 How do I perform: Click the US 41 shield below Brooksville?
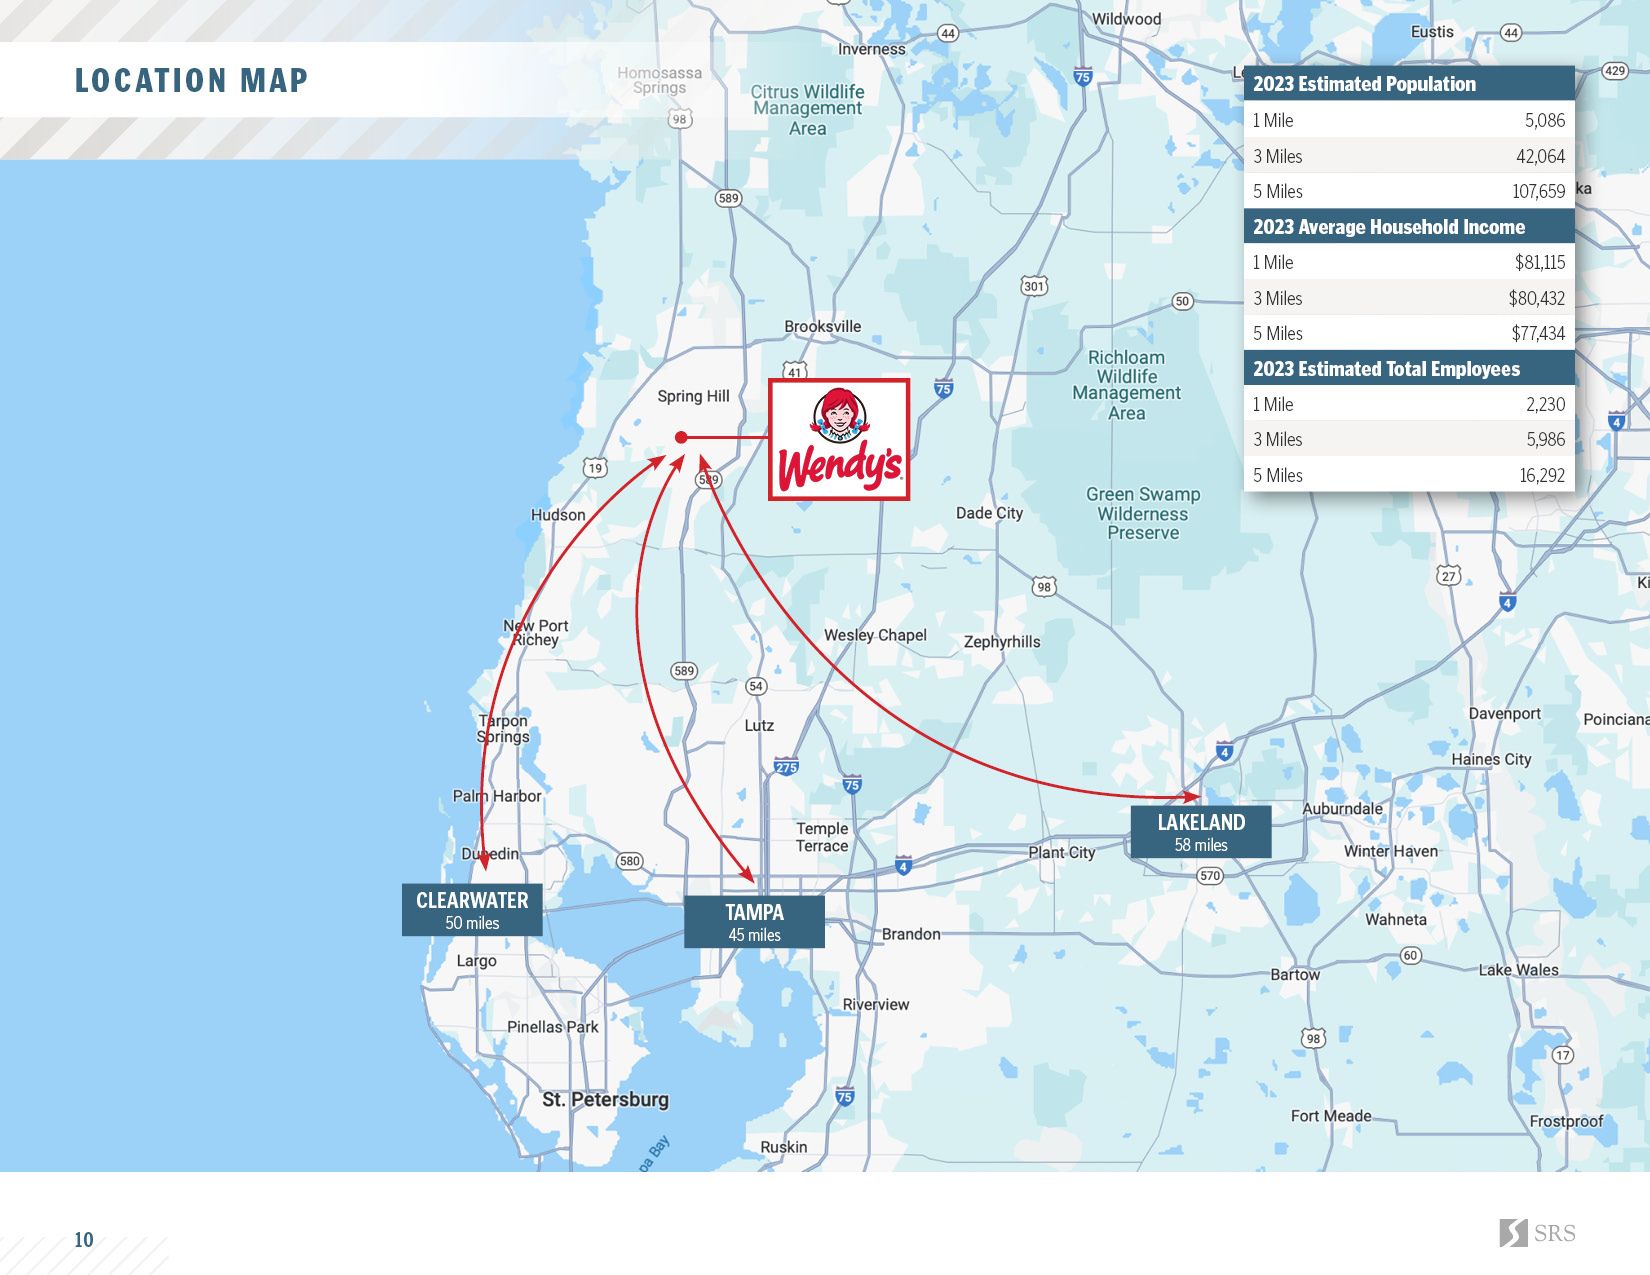click(794, 370)
